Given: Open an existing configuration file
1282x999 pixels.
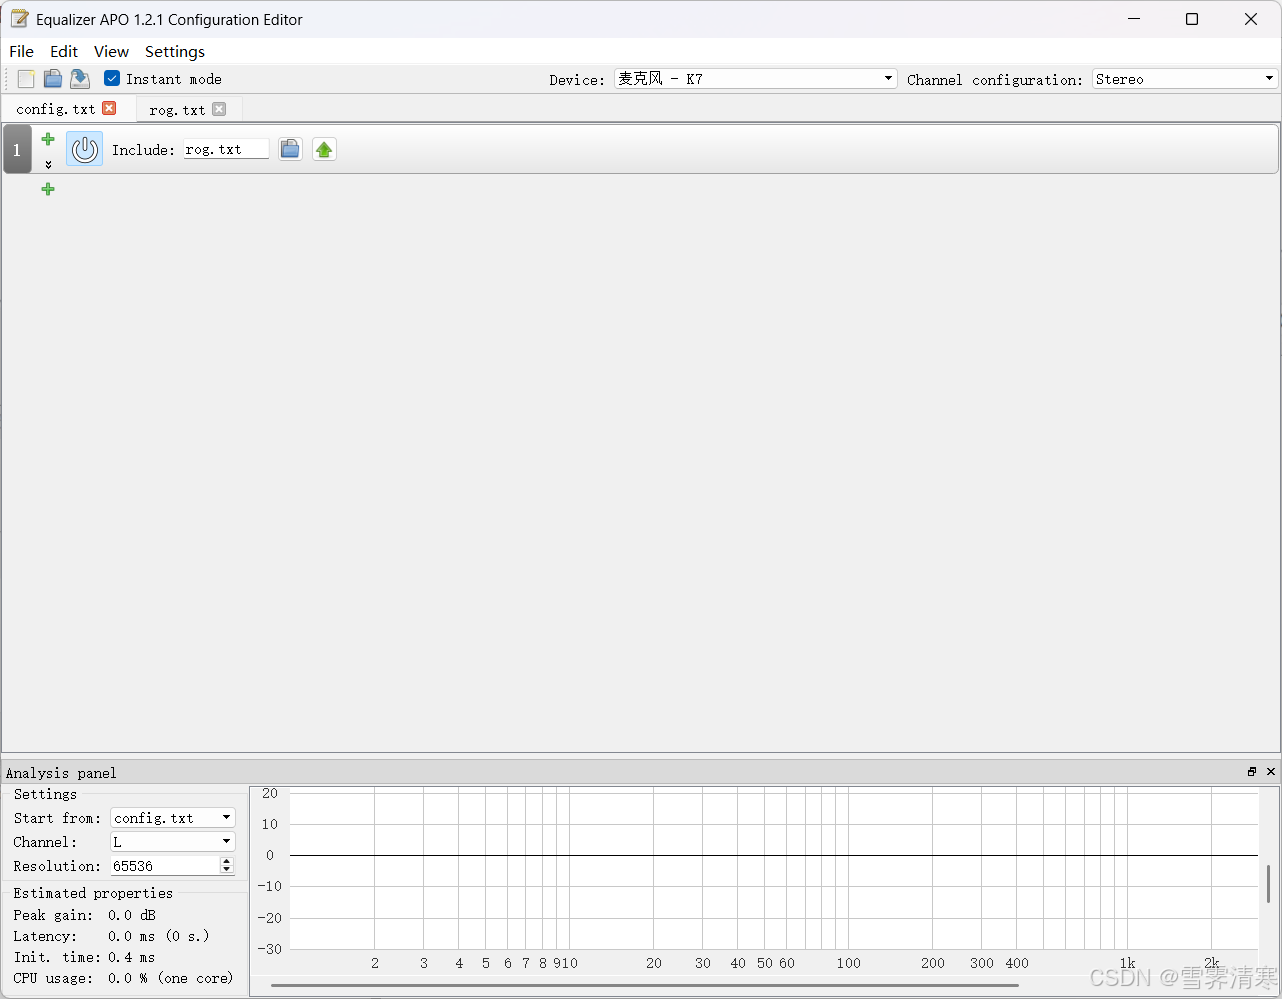Looking at the screenshot, I should click(52, 78).
